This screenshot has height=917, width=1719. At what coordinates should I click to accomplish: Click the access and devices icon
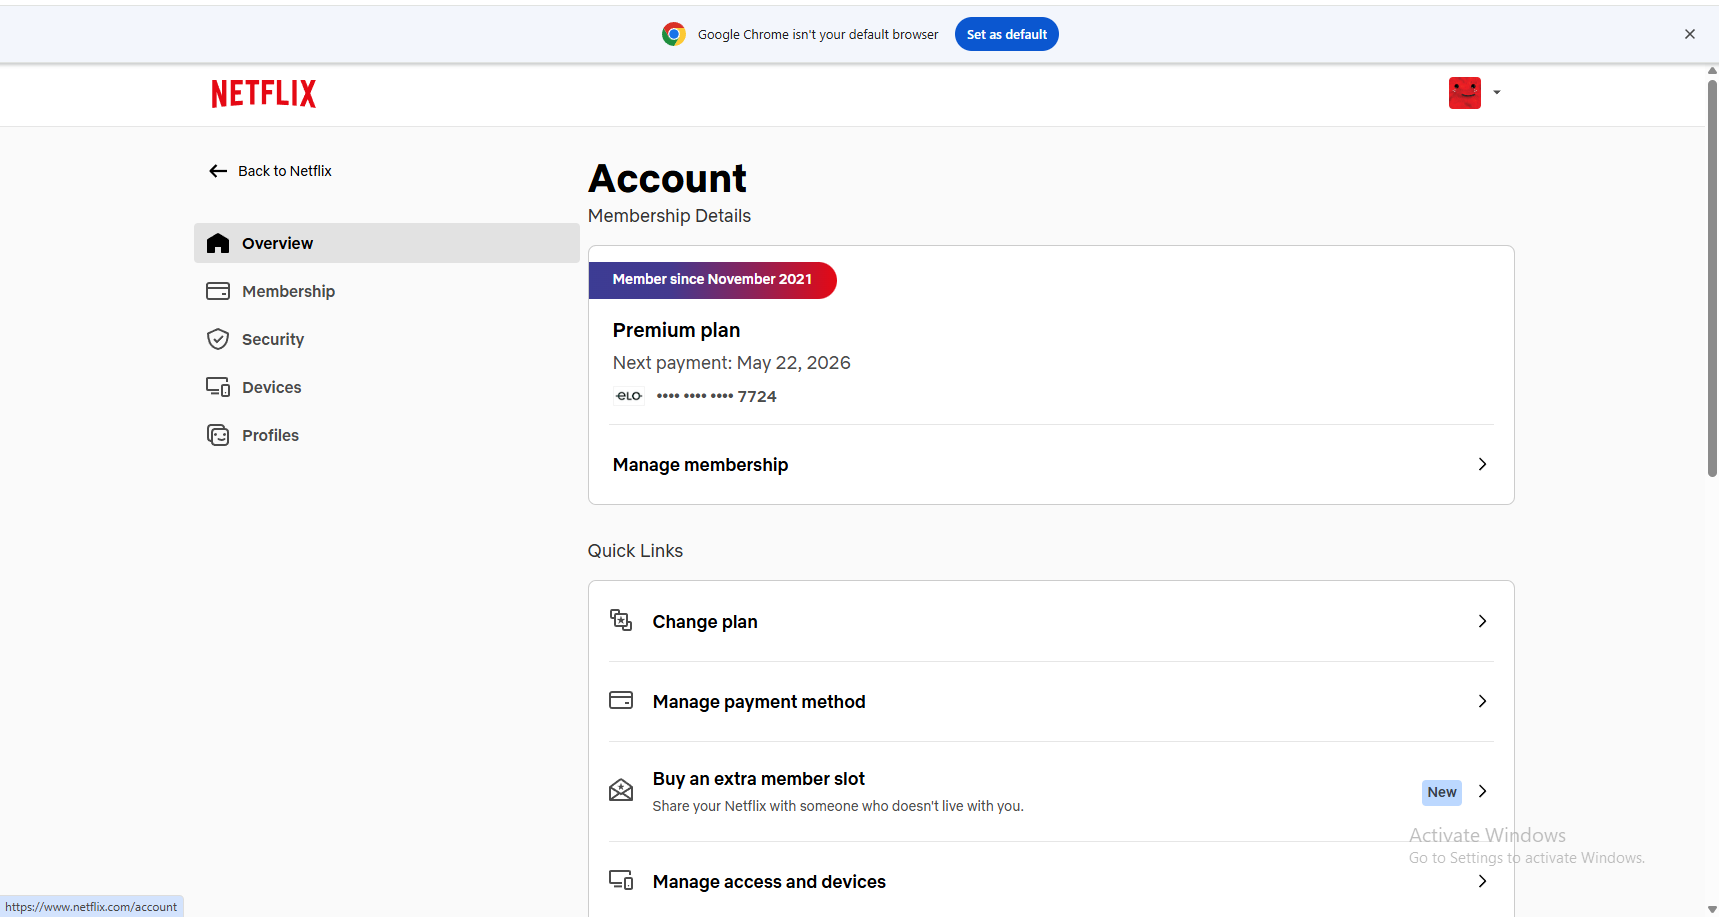click(x=621, y=880)
